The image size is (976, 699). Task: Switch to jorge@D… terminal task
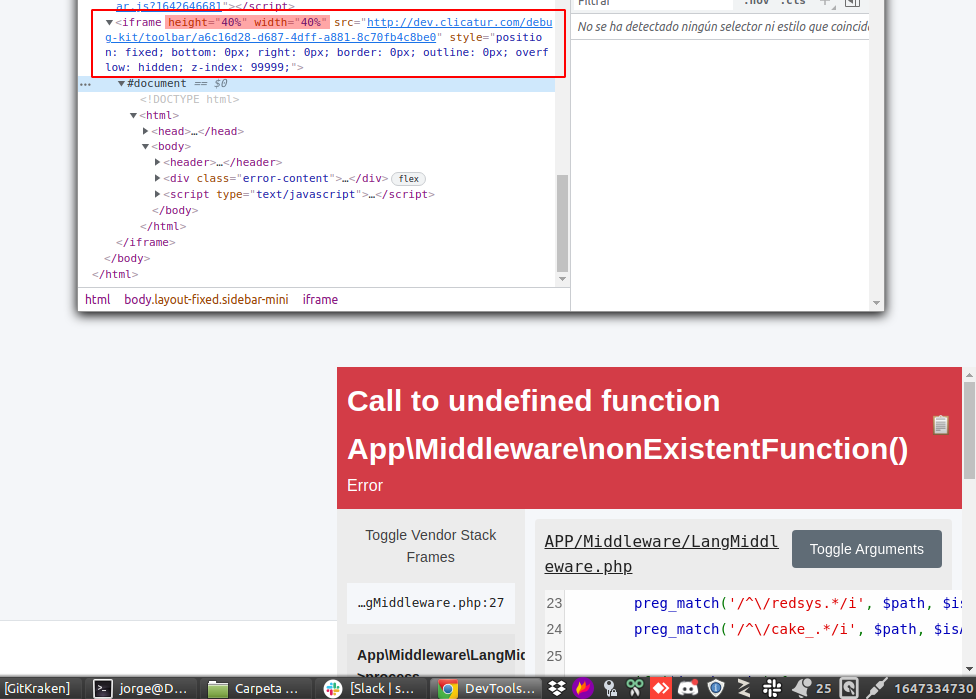141,688
